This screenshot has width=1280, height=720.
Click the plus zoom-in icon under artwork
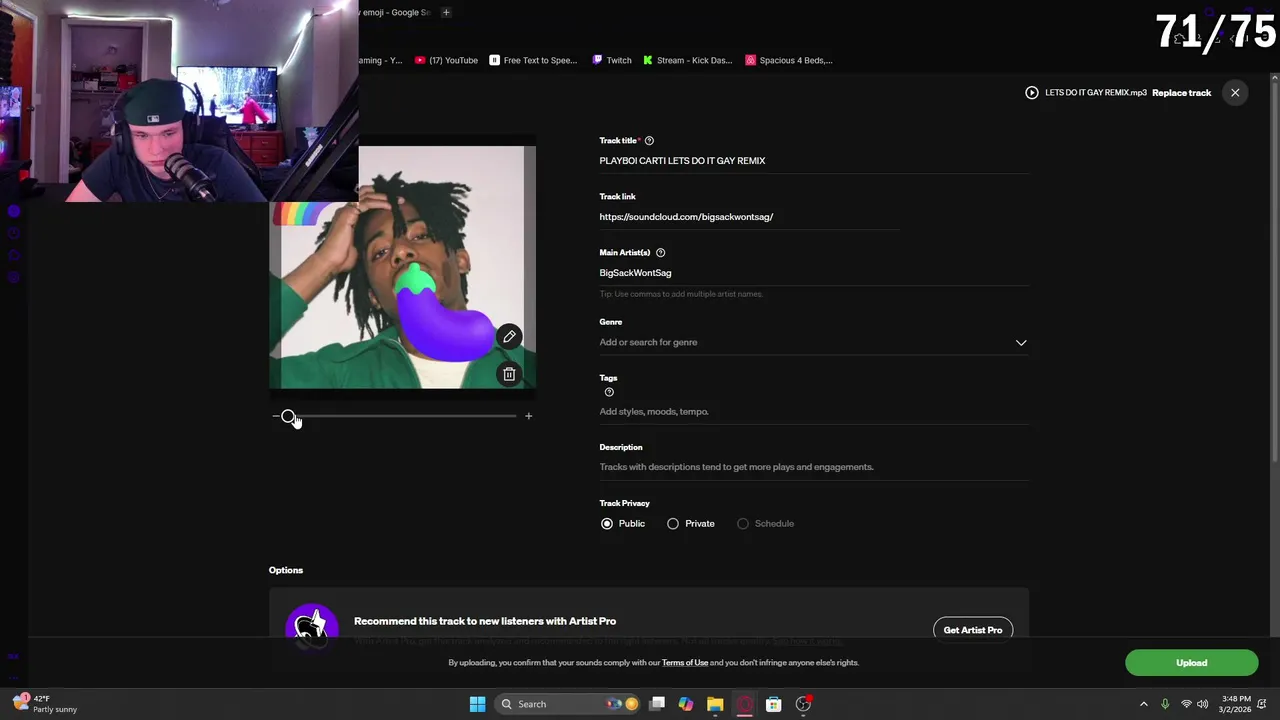pos(529,416)
